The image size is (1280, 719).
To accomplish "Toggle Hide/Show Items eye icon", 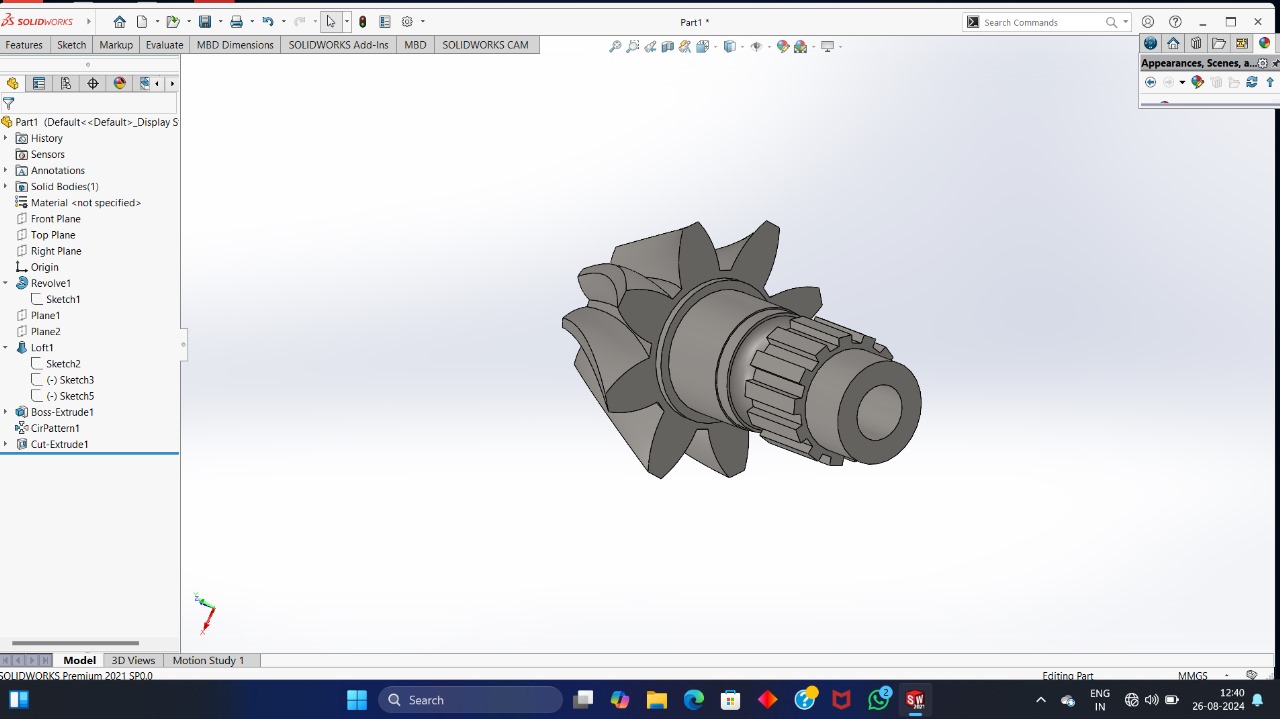I will 756,46.
